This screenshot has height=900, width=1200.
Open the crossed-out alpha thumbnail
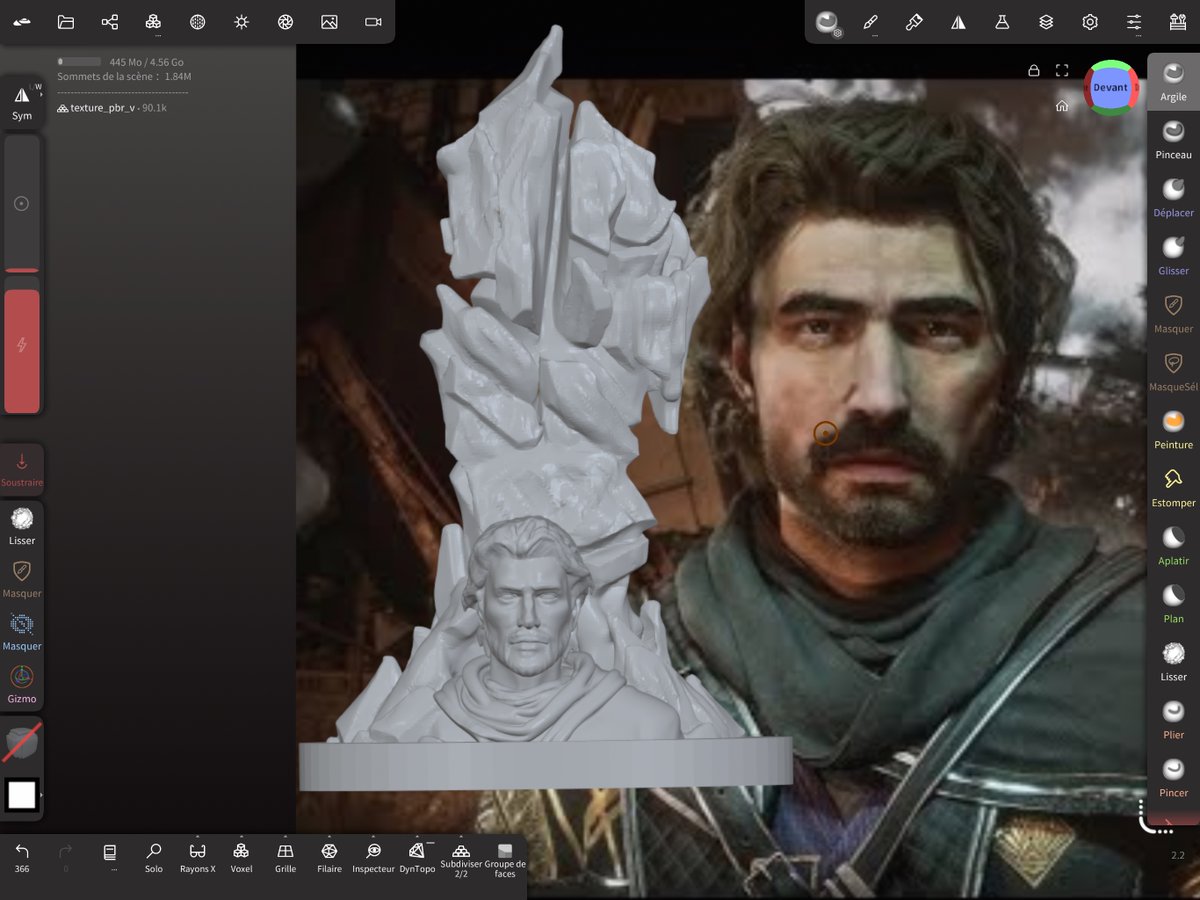point(22,742)
